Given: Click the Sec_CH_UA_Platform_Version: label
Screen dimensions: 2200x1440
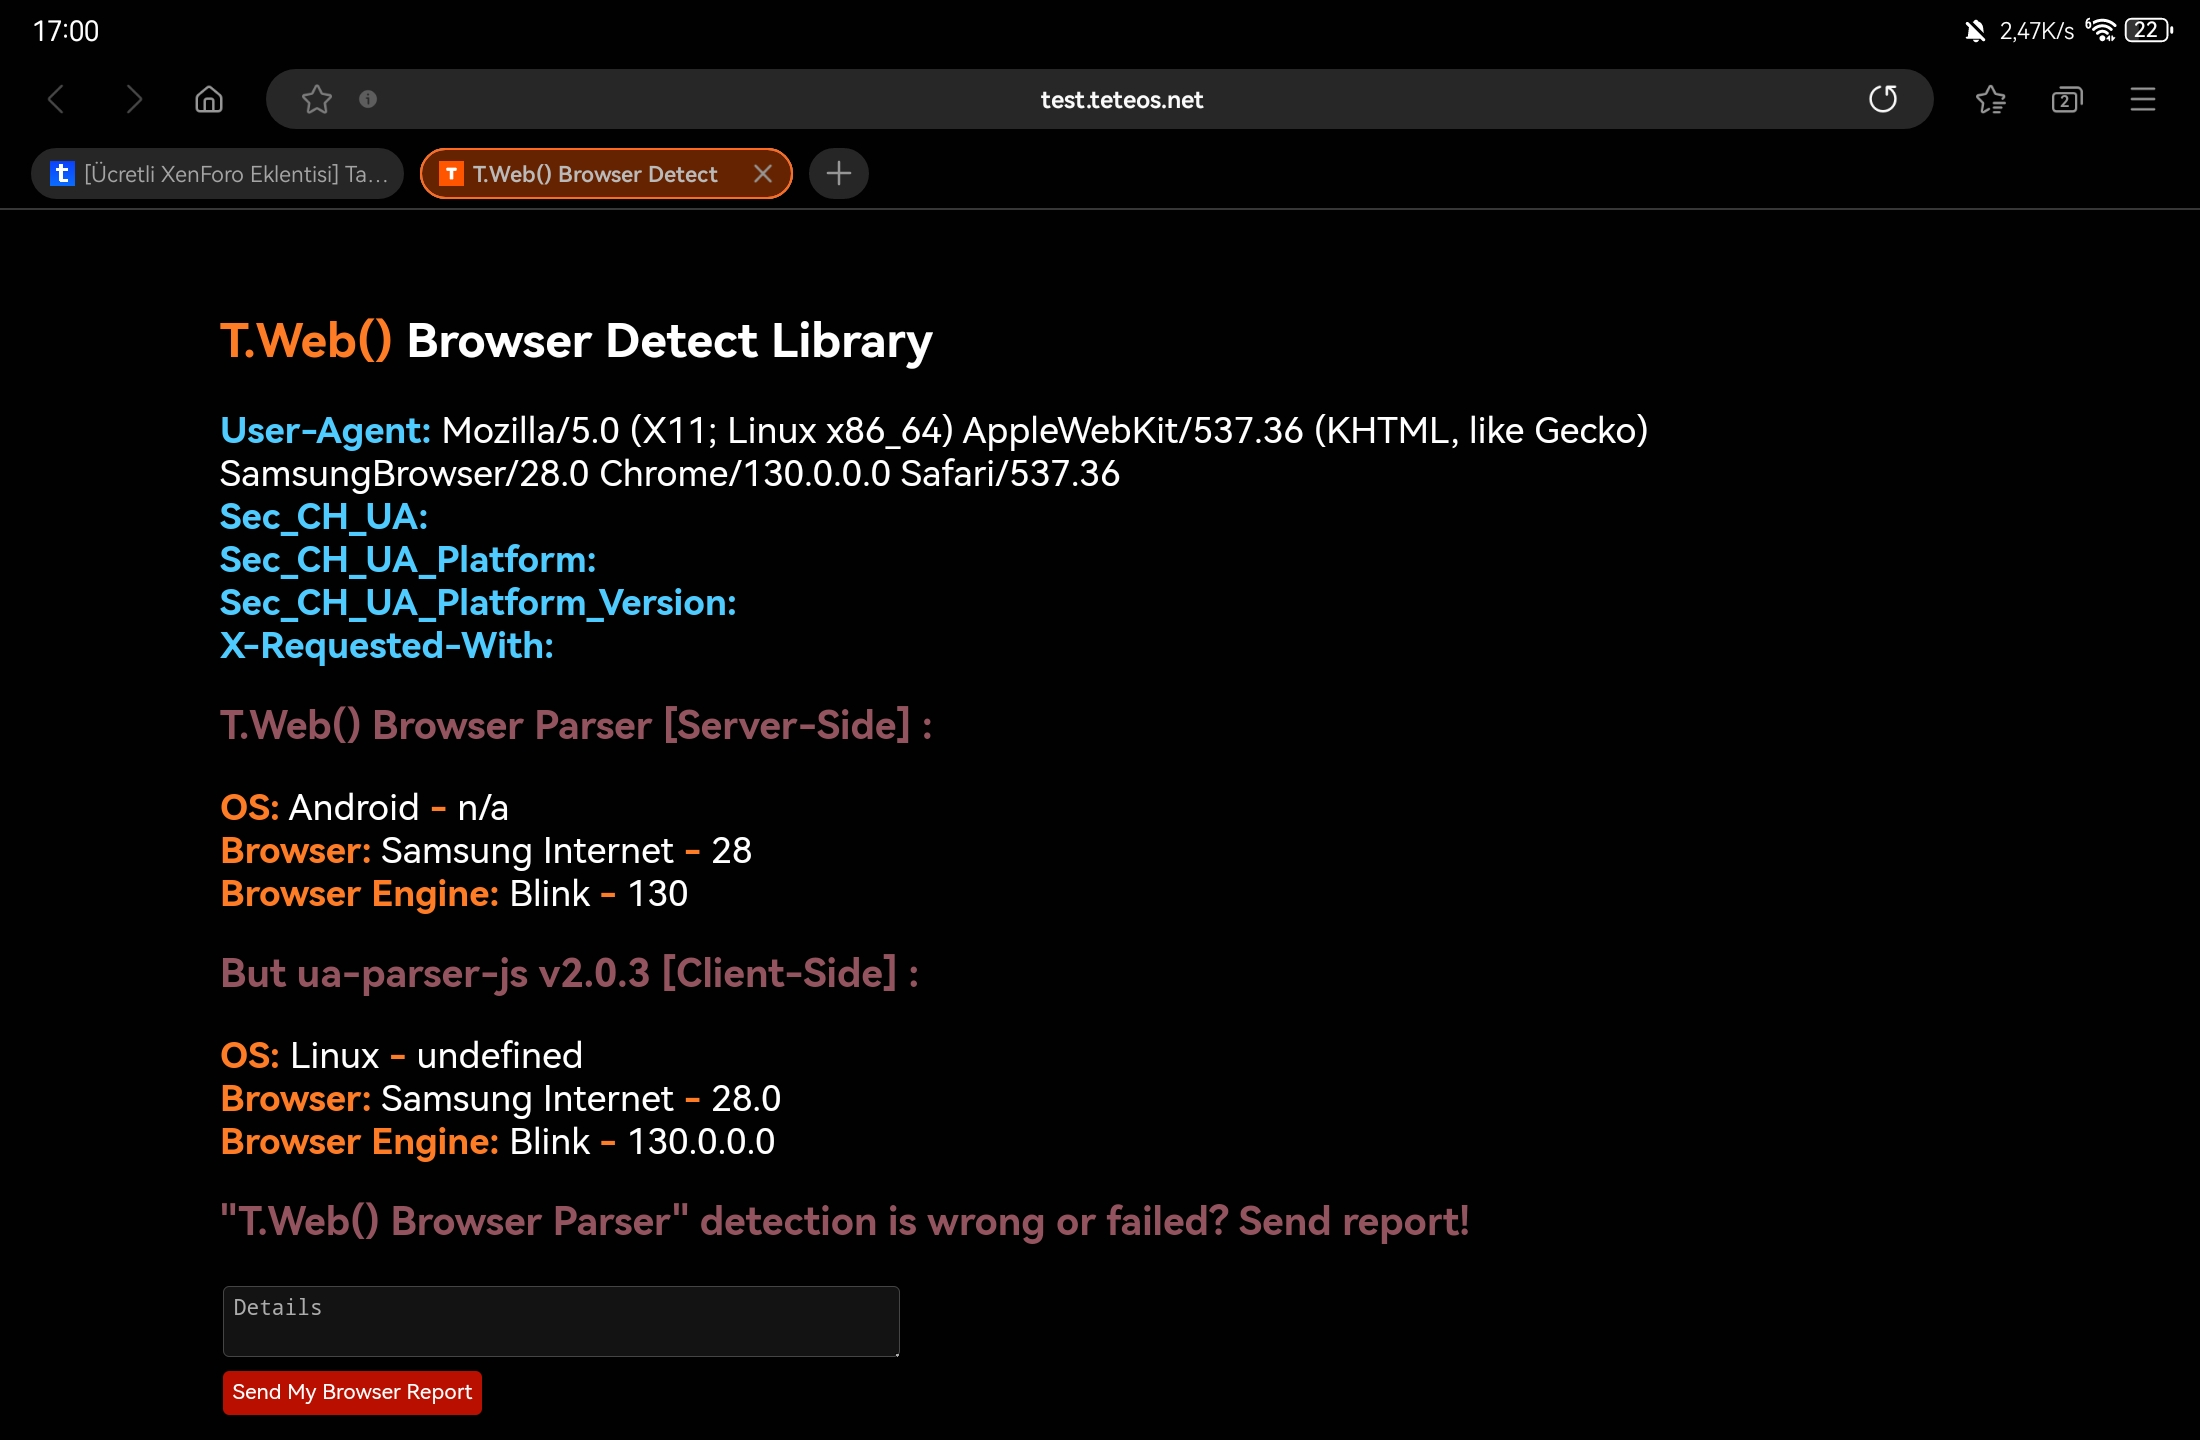Looking at the screenshot, I should coord(478,602).
